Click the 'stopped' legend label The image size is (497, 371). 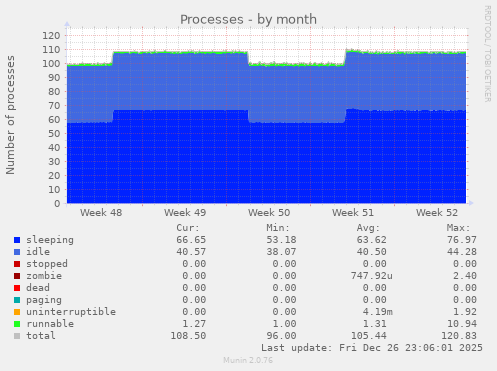(x=47, y=264)
